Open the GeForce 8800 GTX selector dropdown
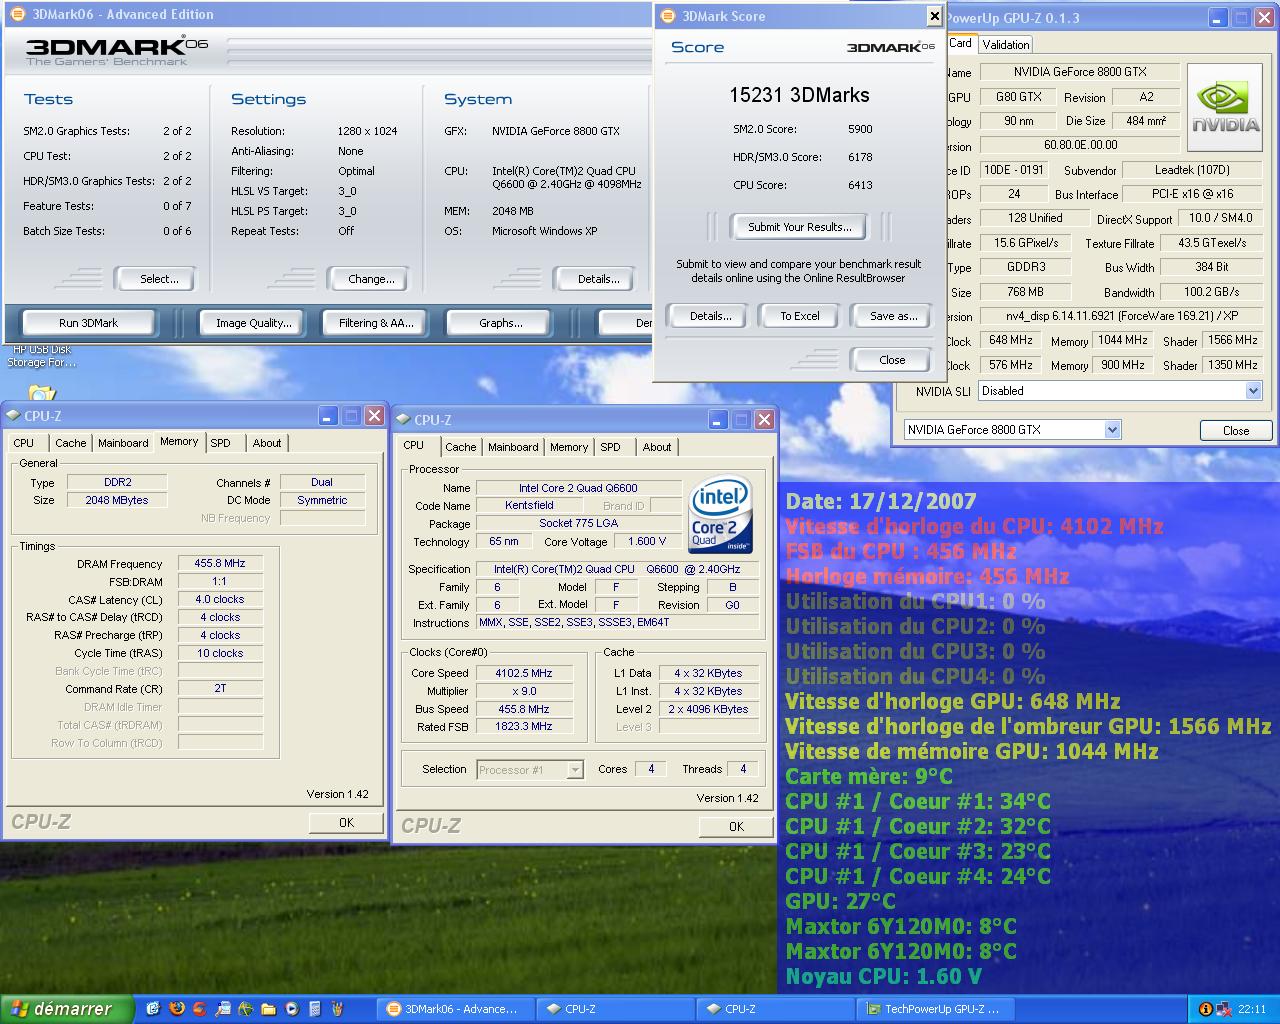1280x1024 pixels. point(1112,430)
